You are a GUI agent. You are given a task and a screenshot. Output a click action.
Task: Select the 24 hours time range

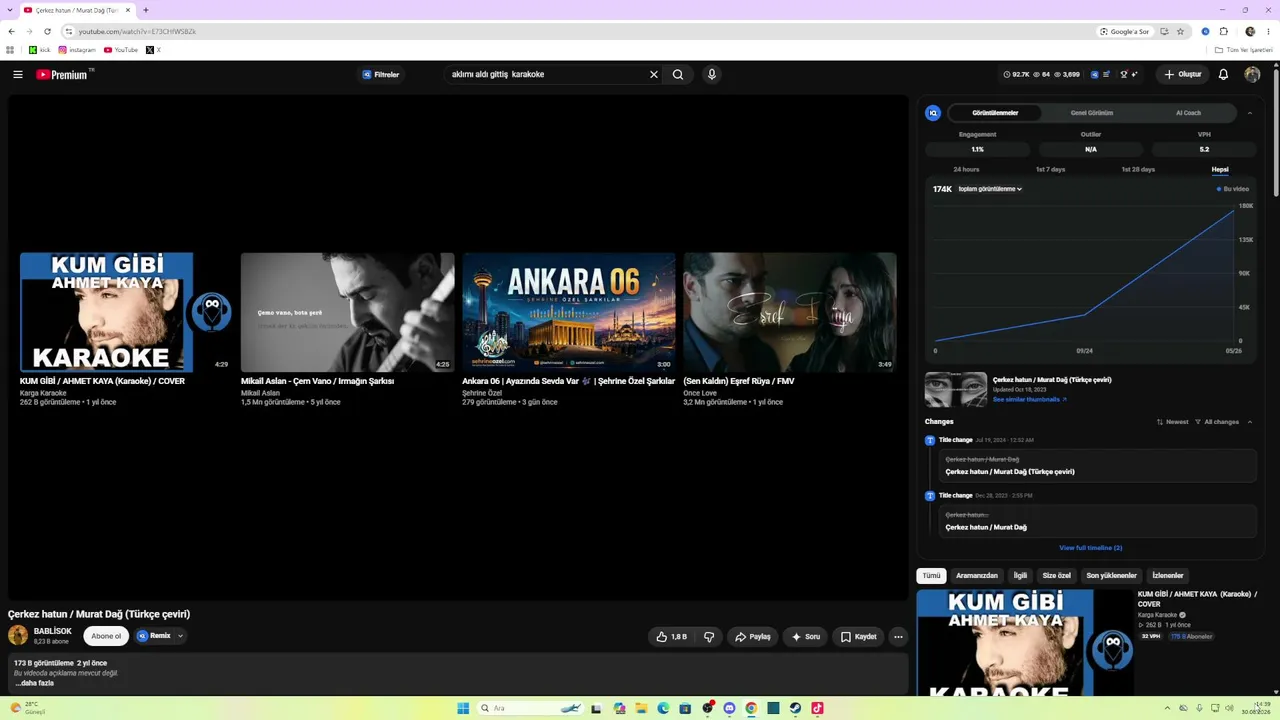966,169
